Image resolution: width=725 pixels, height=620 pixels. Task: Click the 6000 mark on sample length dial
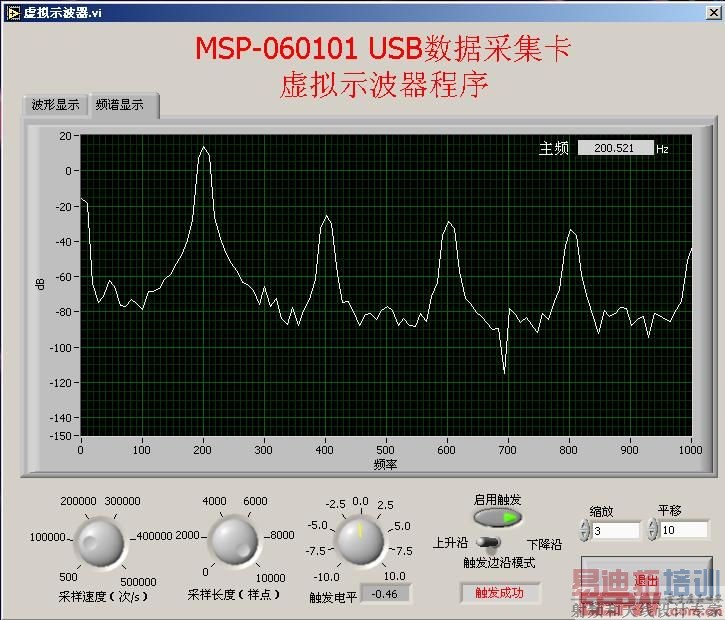[x=255, y=501]
